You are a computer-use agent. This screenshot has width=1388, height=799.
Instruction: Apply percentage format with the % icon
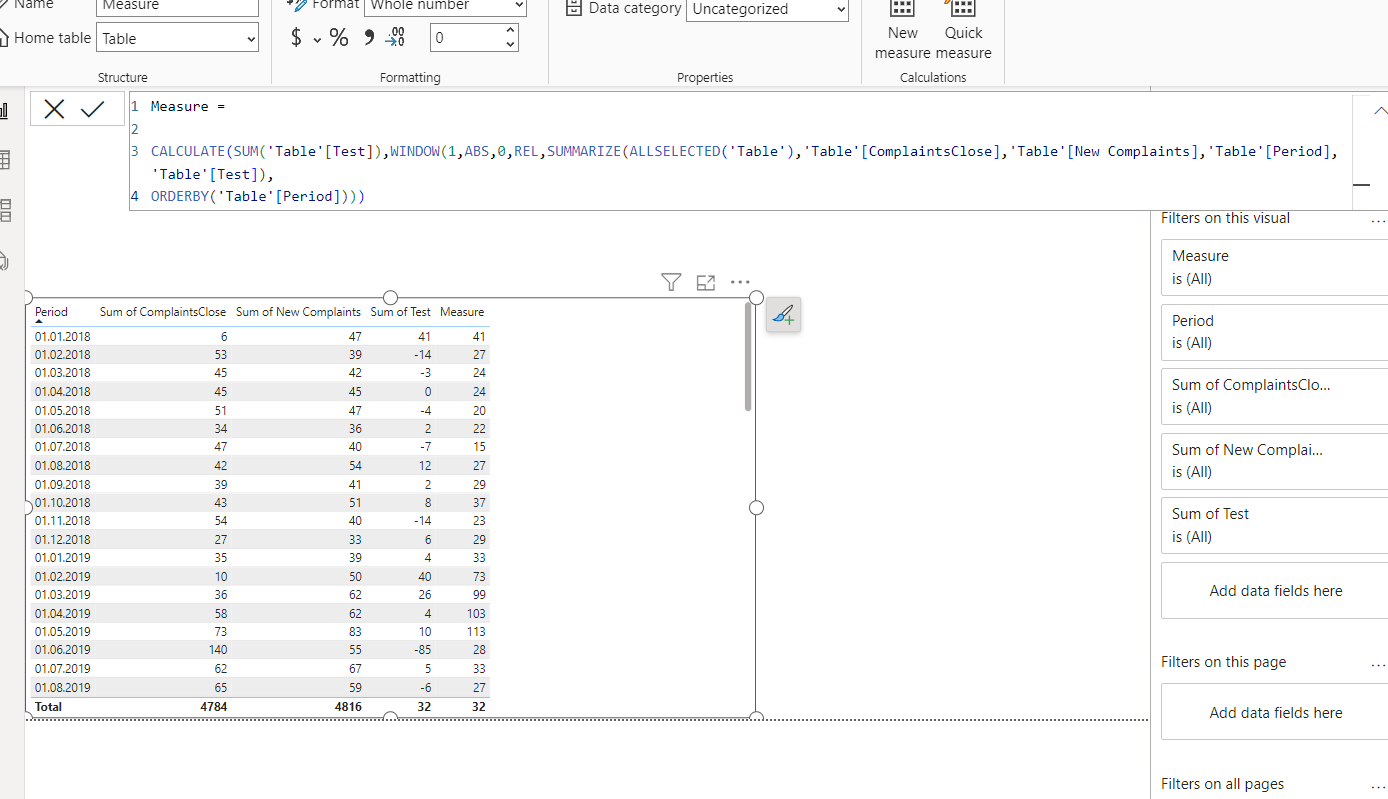pos(339,38)
